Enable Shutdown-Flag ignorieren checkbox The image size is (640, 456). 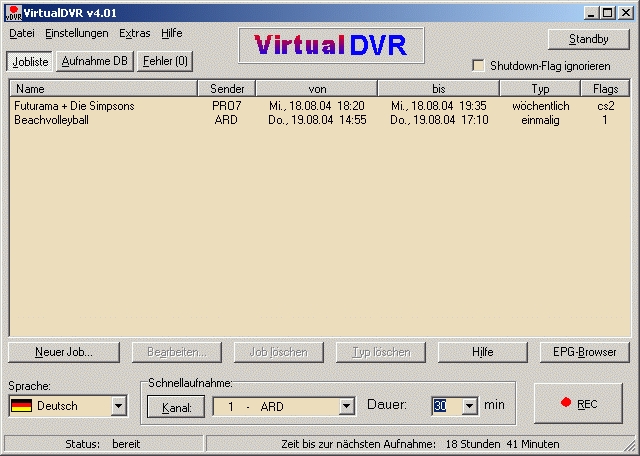coord(479,65)
